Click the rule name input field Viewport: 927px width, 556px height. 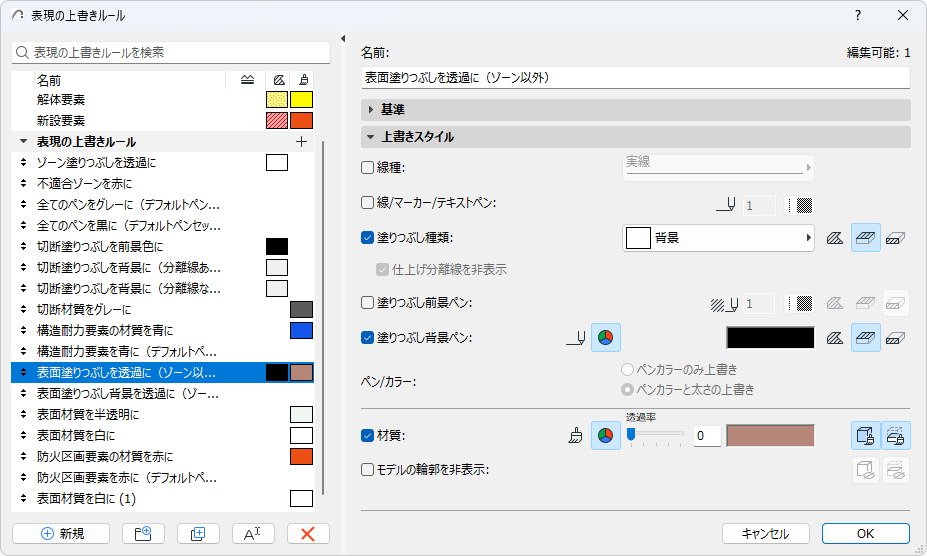[636, 77]
